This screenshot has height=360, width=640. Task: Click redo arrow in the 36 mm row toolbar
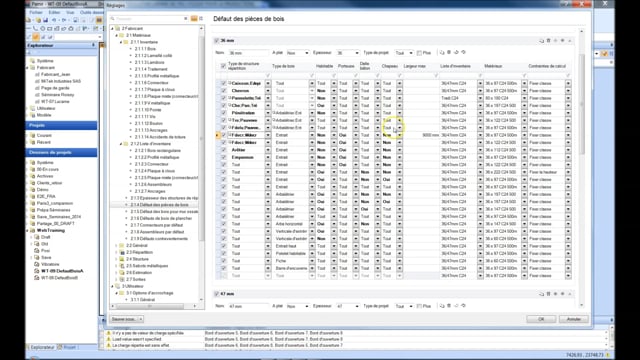(463, 52)
